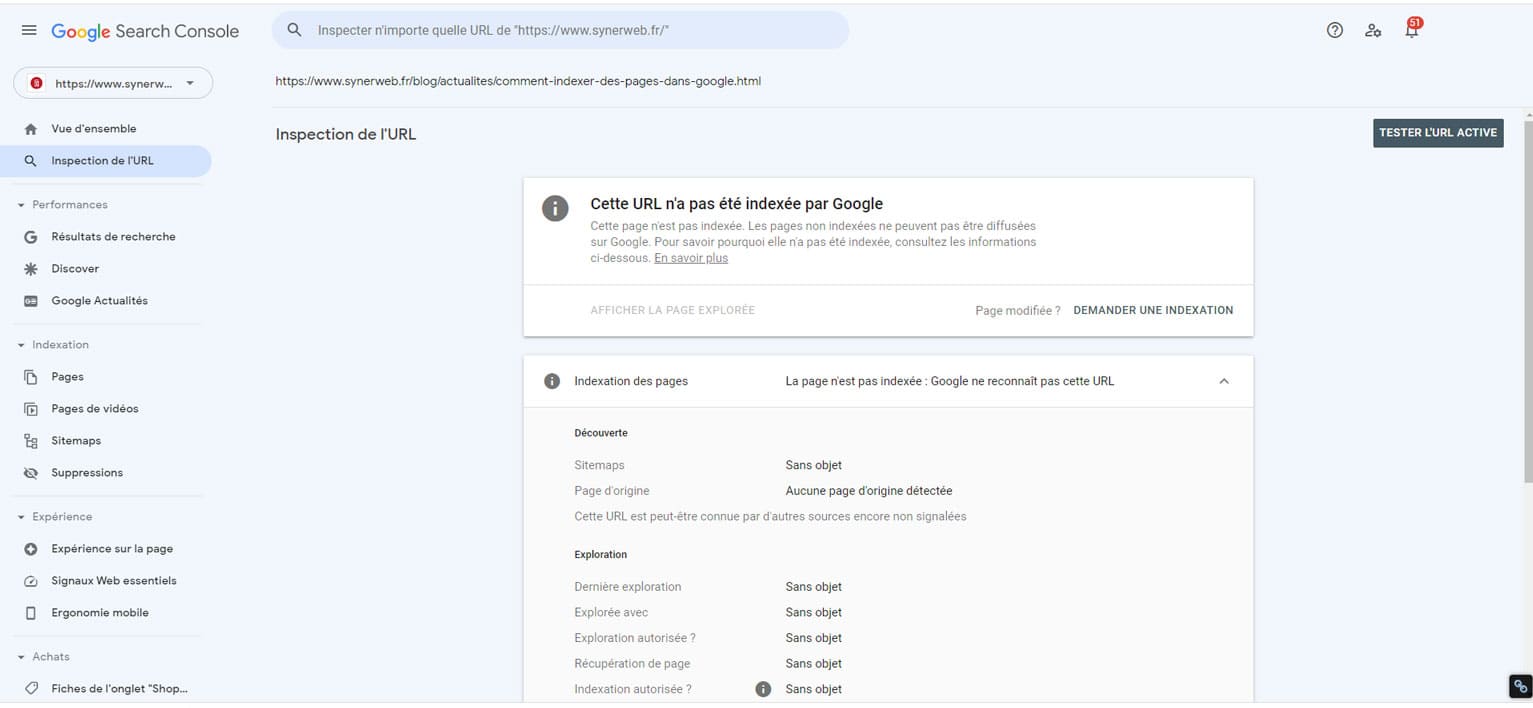Click the "Page d'origine" label
This screenshot has width=1533, height=708.
(x=612, y=491)
